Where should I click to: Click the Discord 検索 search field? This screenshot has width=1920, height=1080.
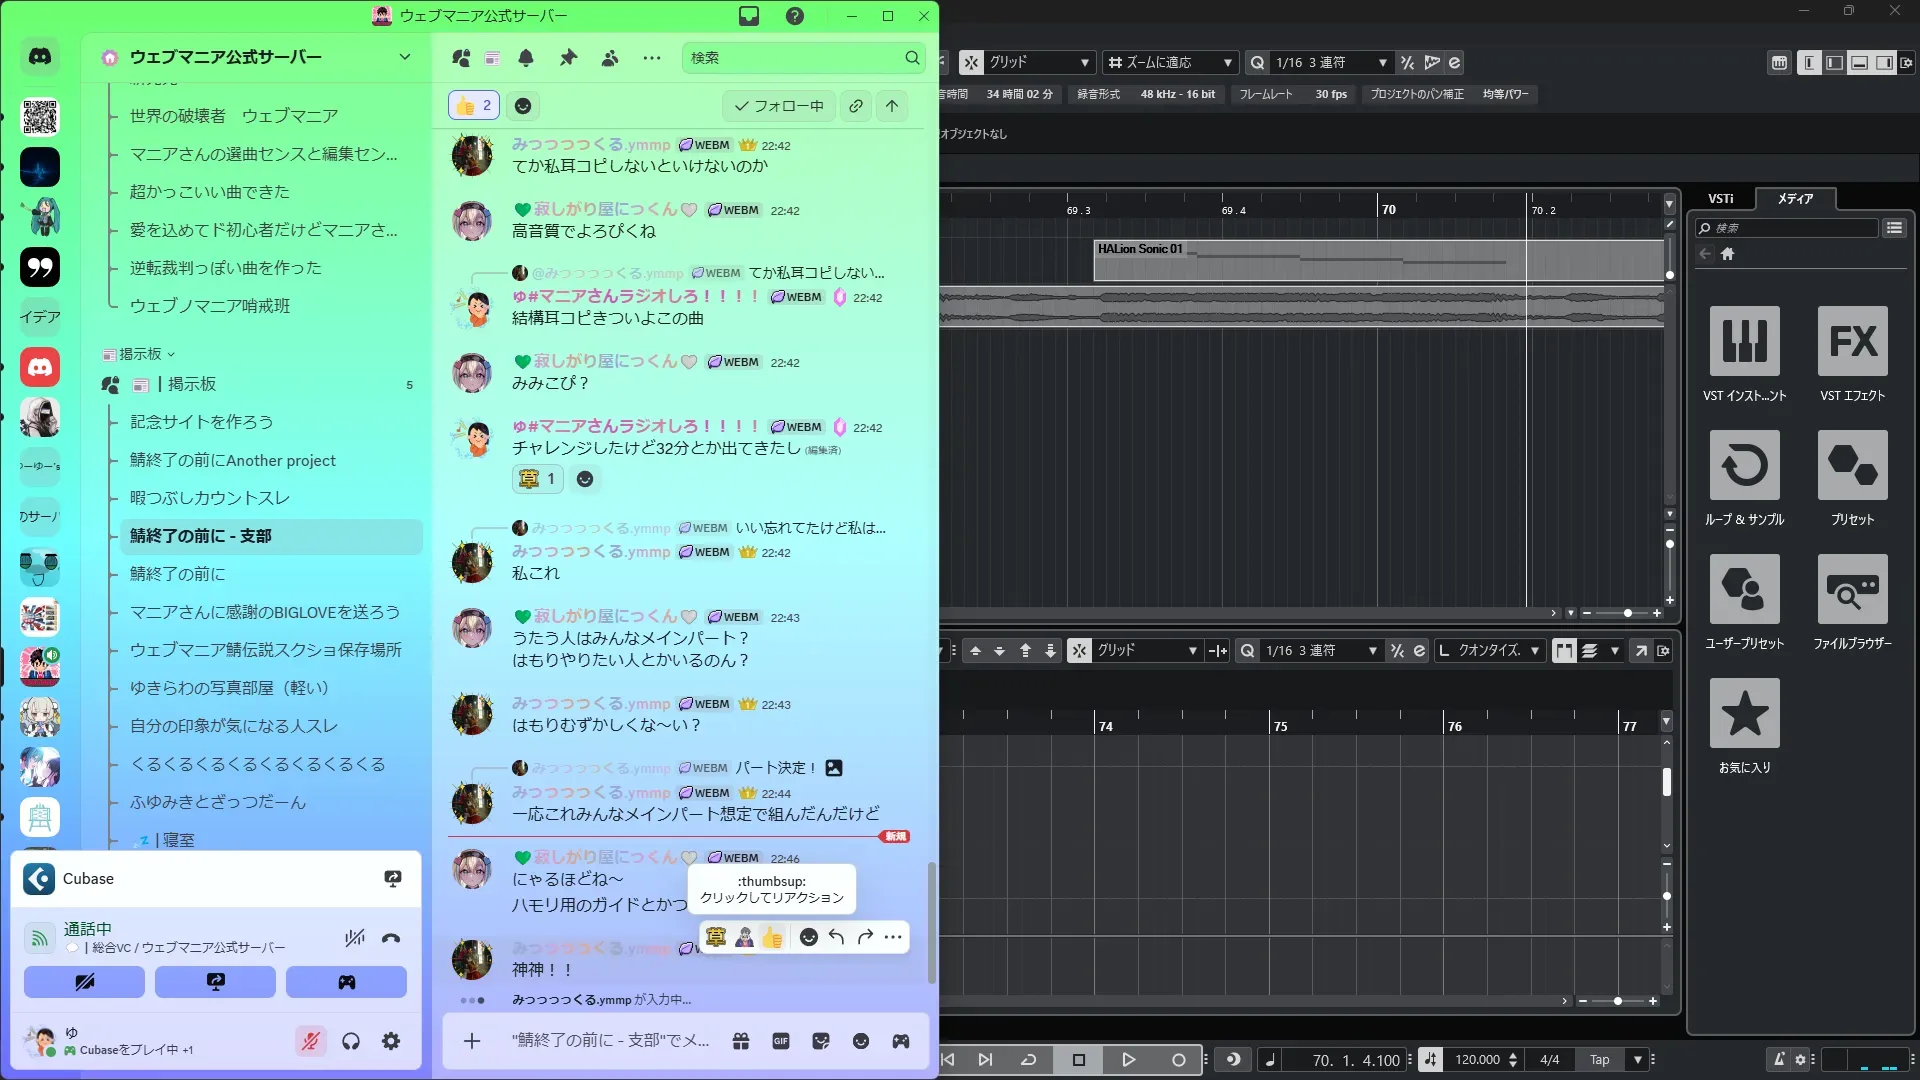[x=795, y=58]
